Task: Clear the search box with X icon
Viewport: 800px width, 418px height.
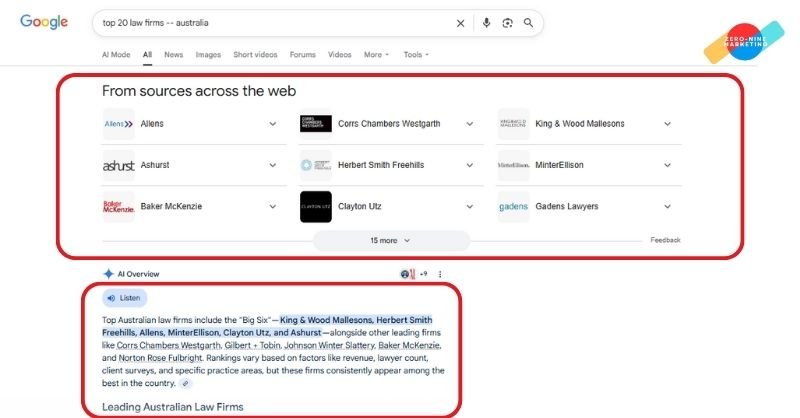Action: point(460,23)
